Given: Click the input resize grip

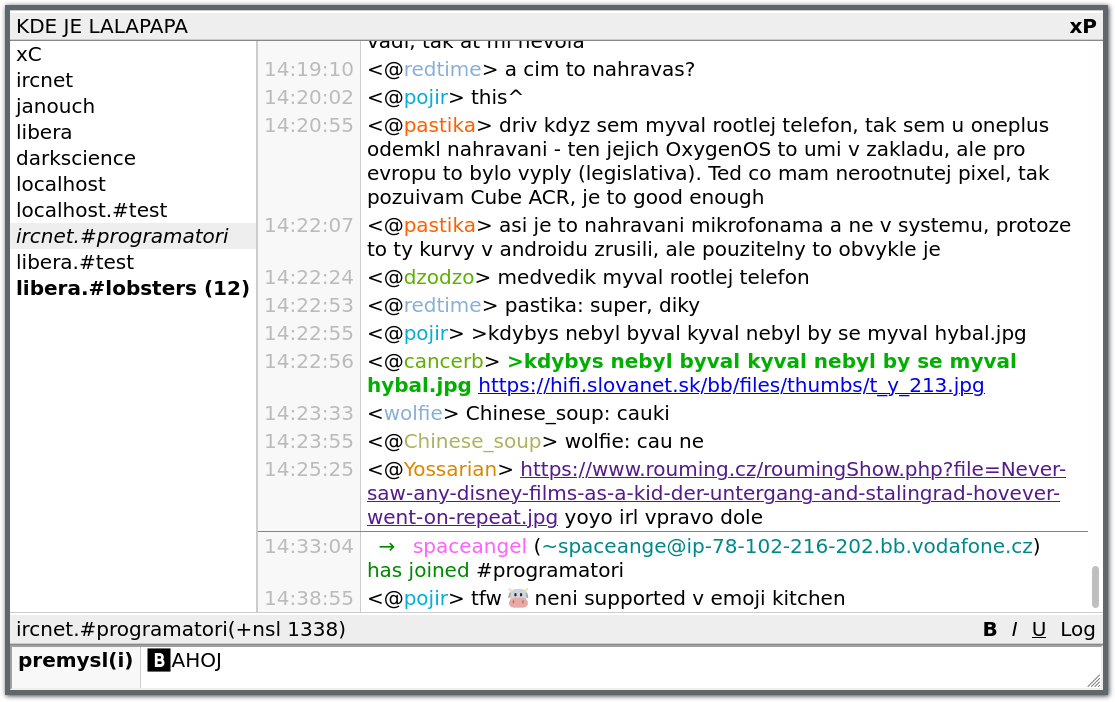Looking at the screenshot, I should (x=1093, y=680).
